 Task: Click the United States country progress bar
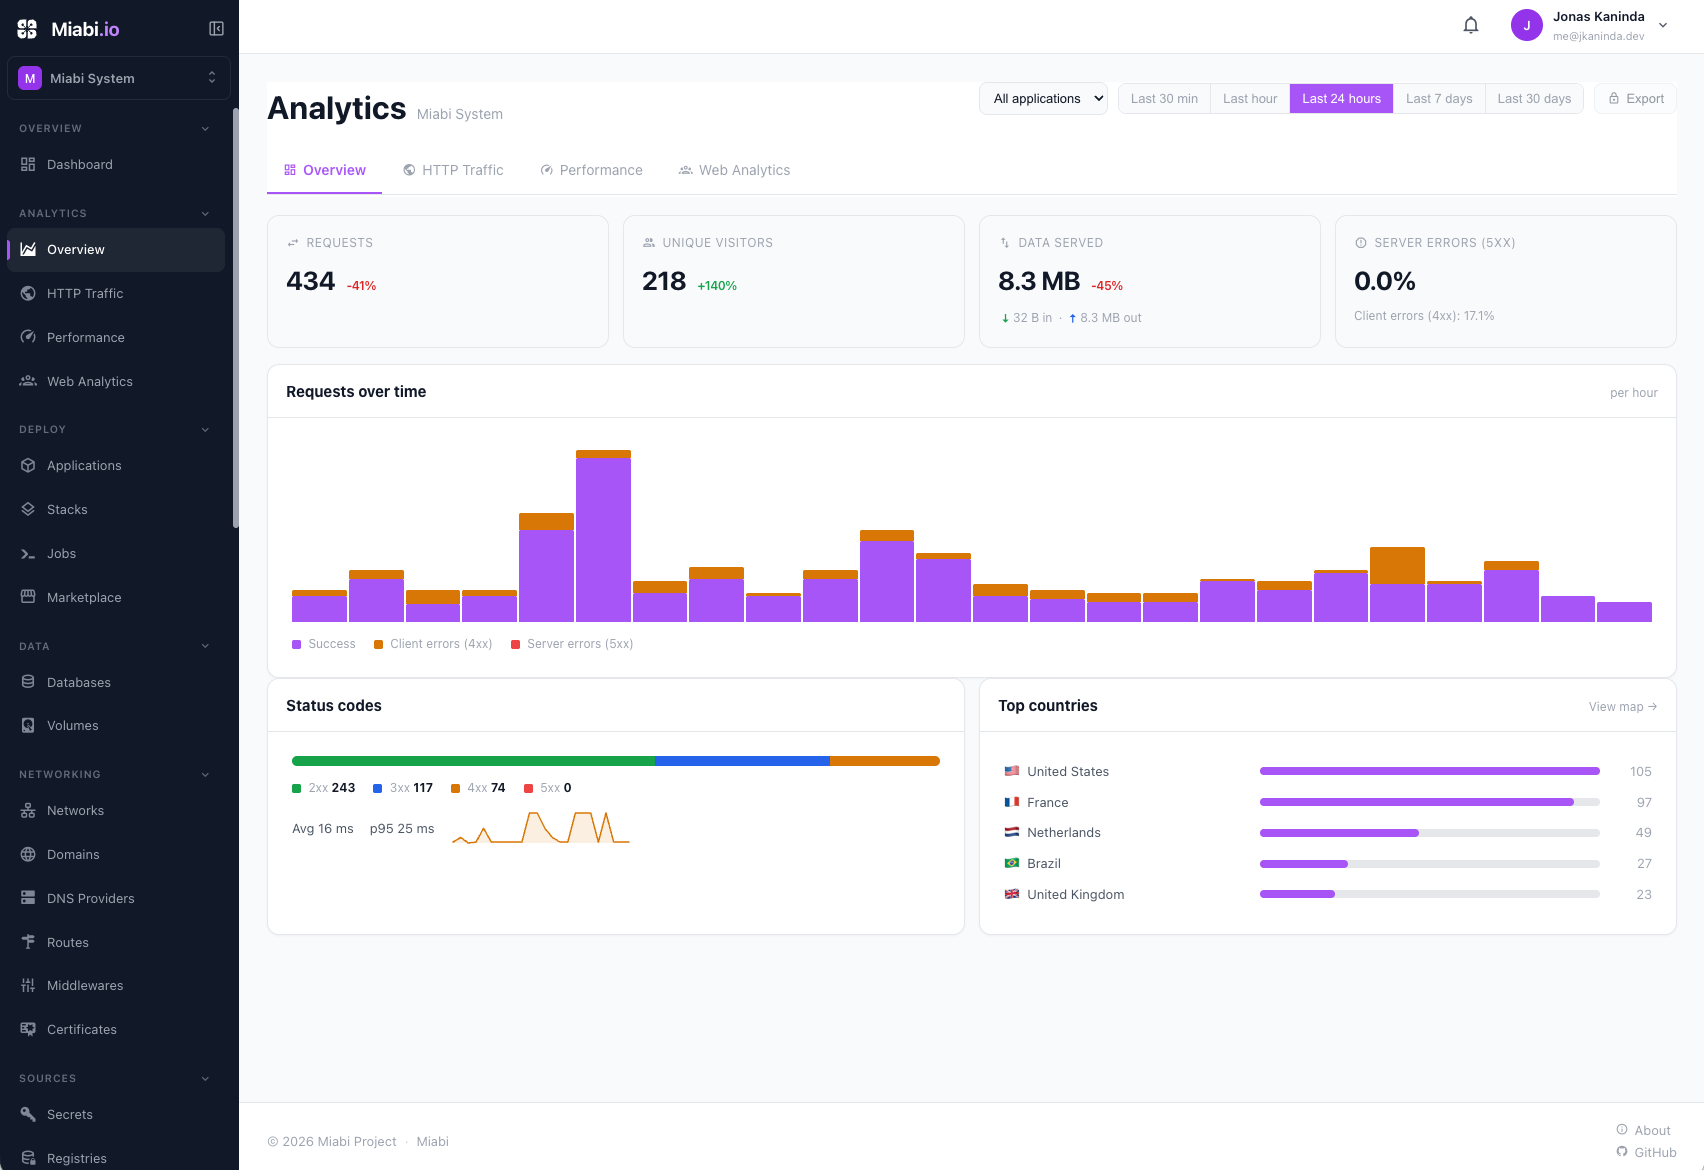point(1430,771)
